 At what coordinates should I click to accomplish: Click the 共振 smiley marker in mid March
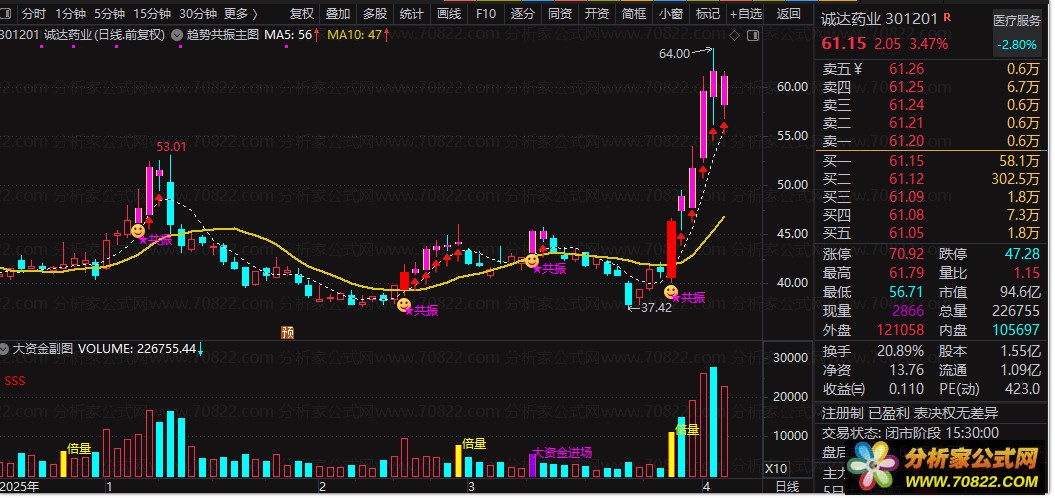(532, 260)
